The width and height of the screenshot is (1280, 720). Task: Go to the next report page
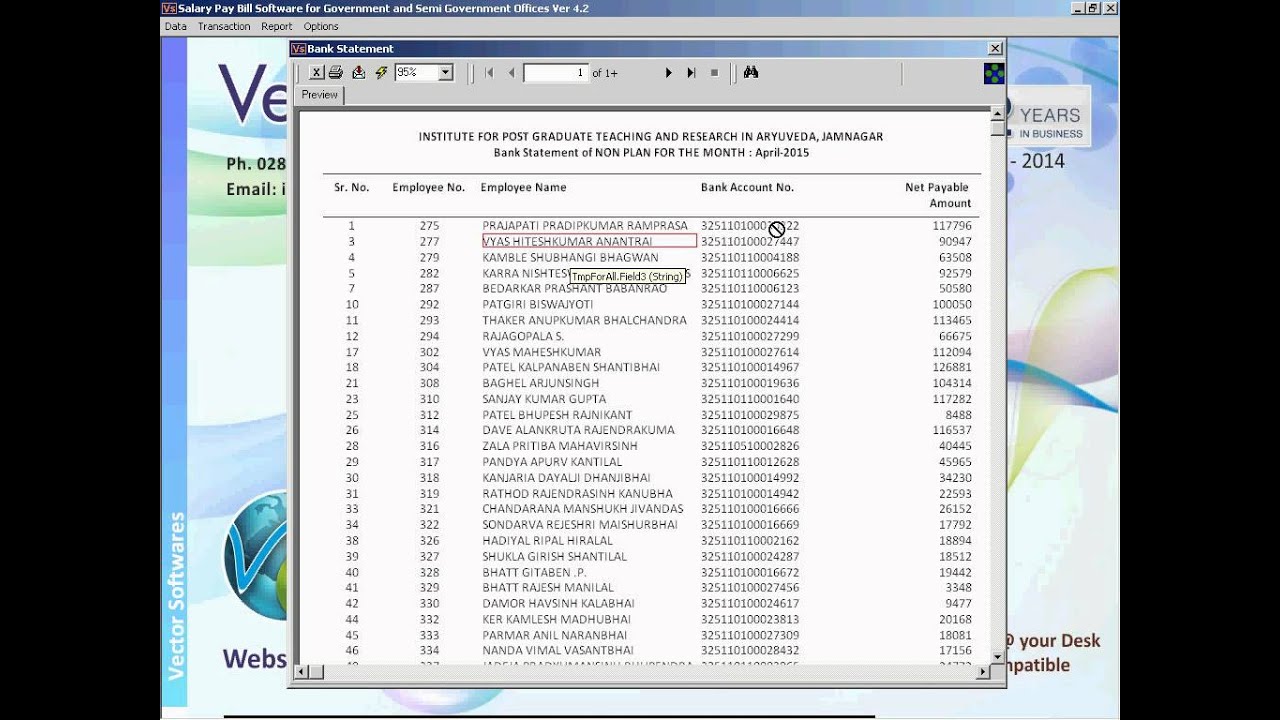point(669,72)
